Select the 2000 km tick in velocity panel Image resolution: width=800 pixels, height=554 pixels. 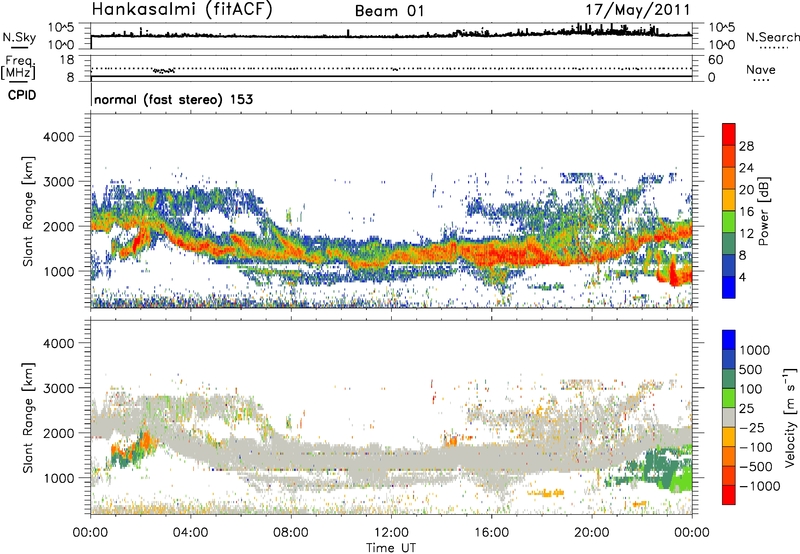click(59, 433)
